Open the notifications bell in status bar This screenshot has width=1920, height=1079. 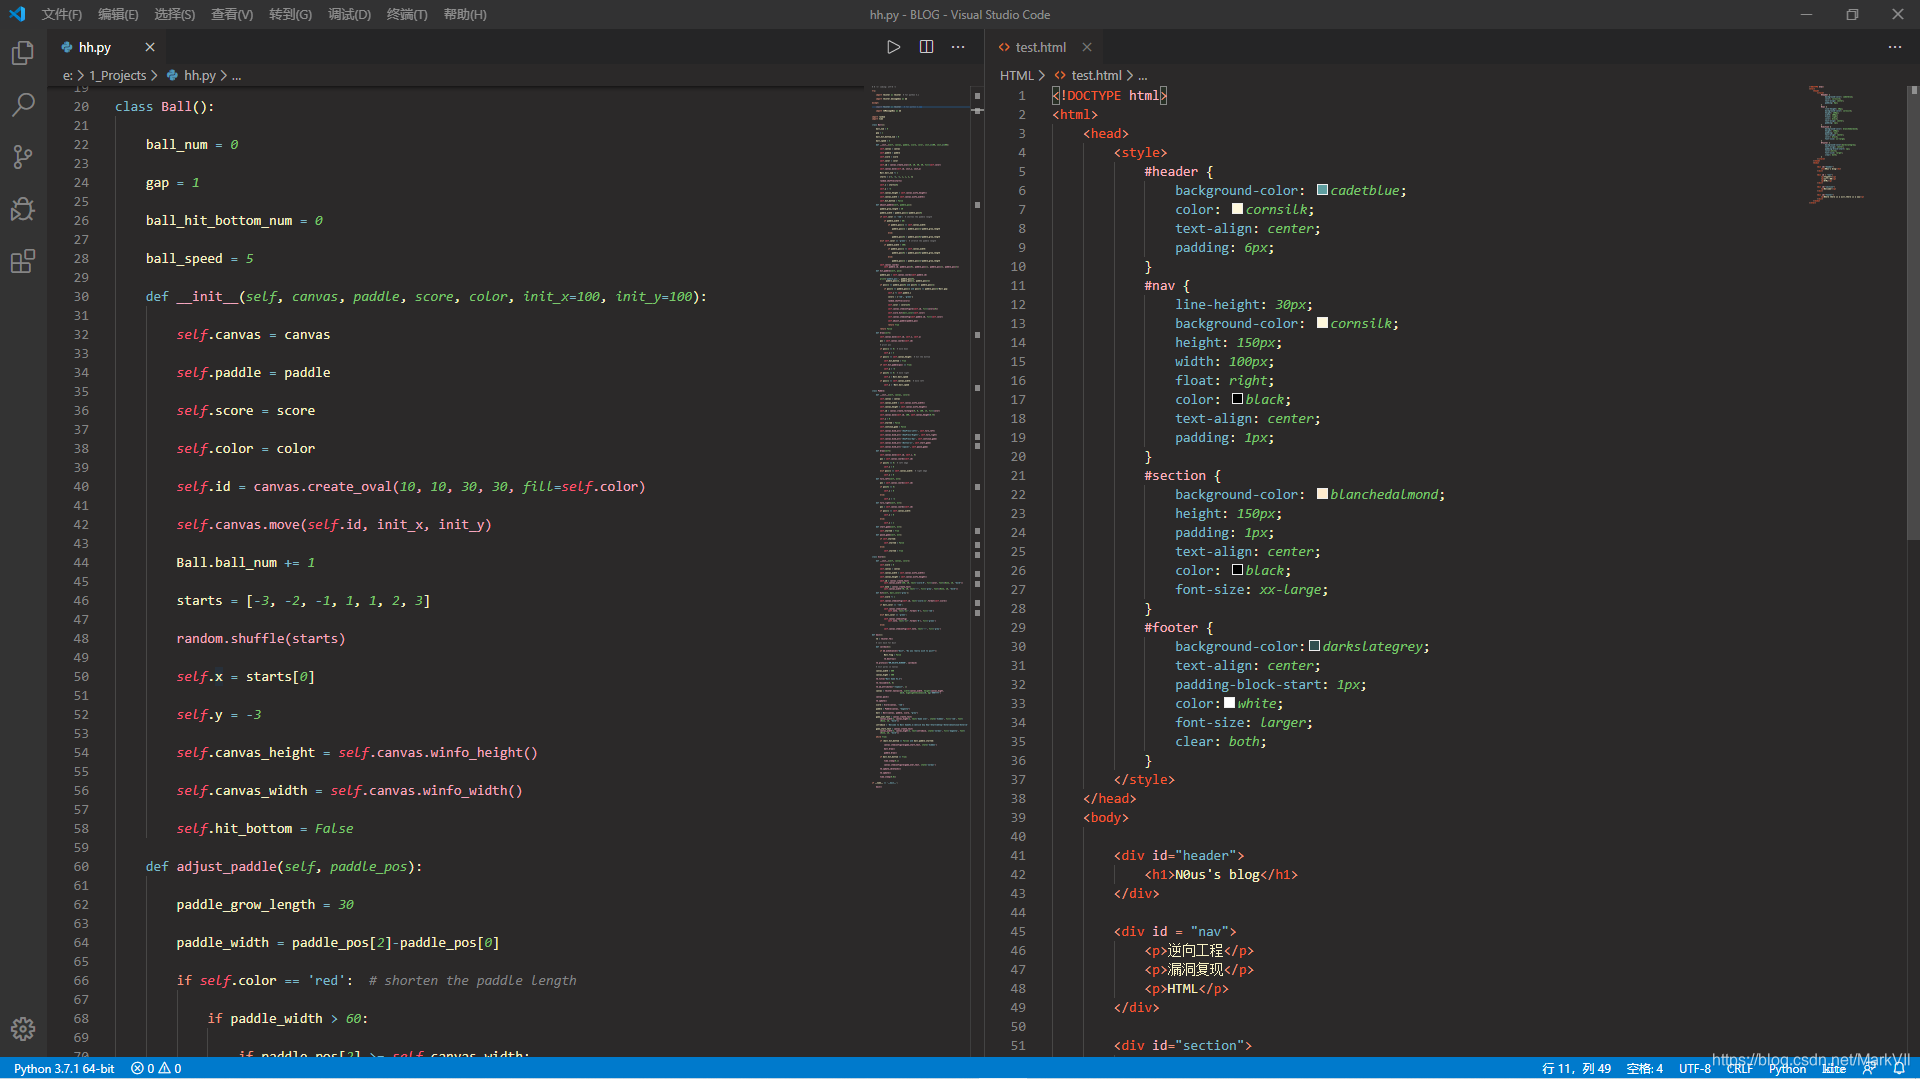coord(1899,1068)
